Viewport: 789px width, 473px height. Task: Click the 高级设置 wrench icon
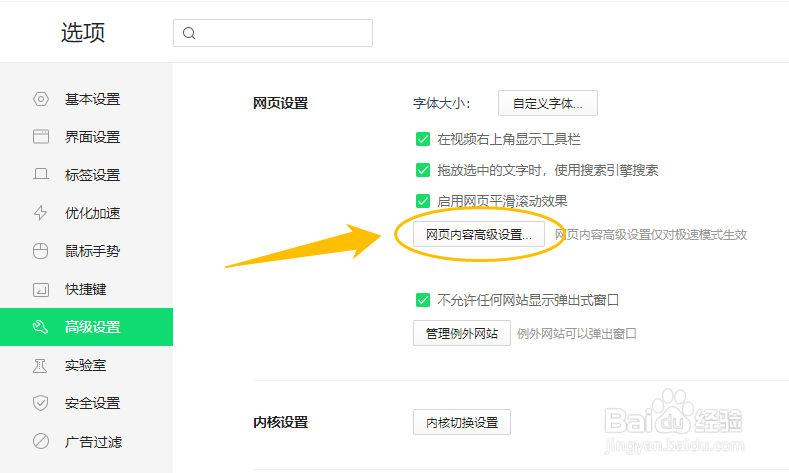click(x=41, y=327)
